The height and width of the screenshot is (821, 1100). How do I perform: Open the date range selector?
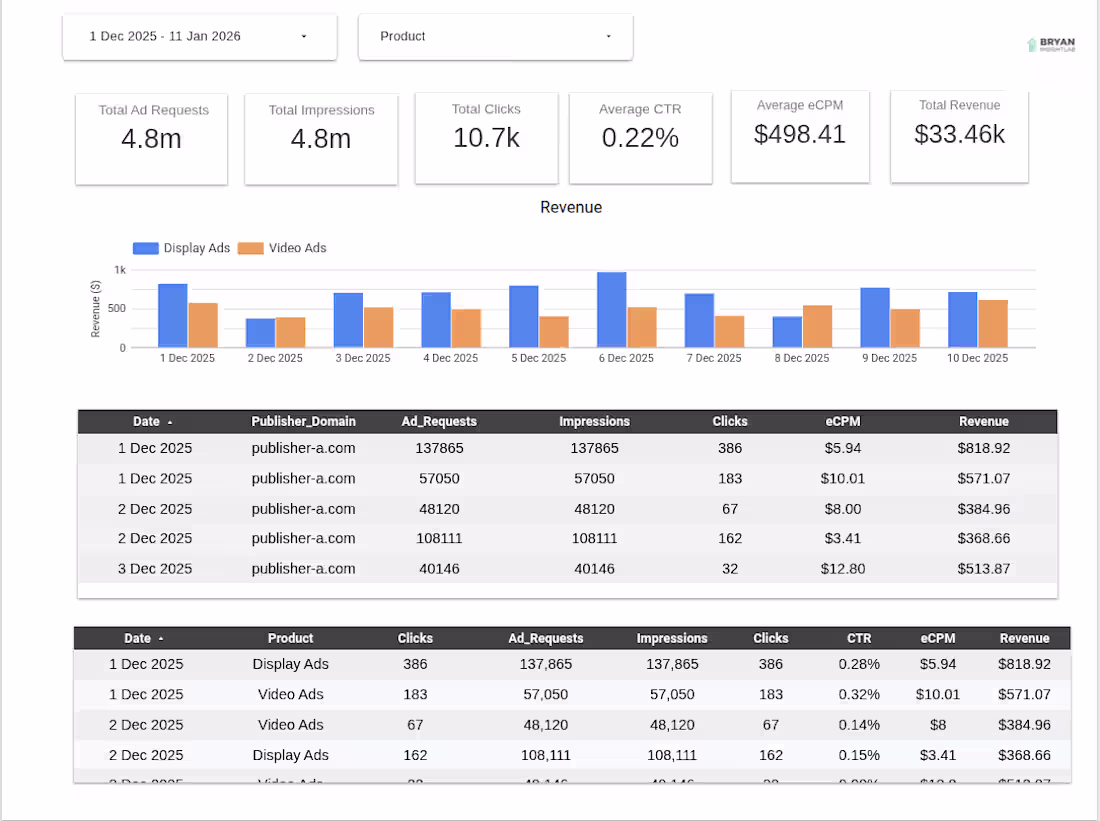pyautogui.click(x=199, y=36)
